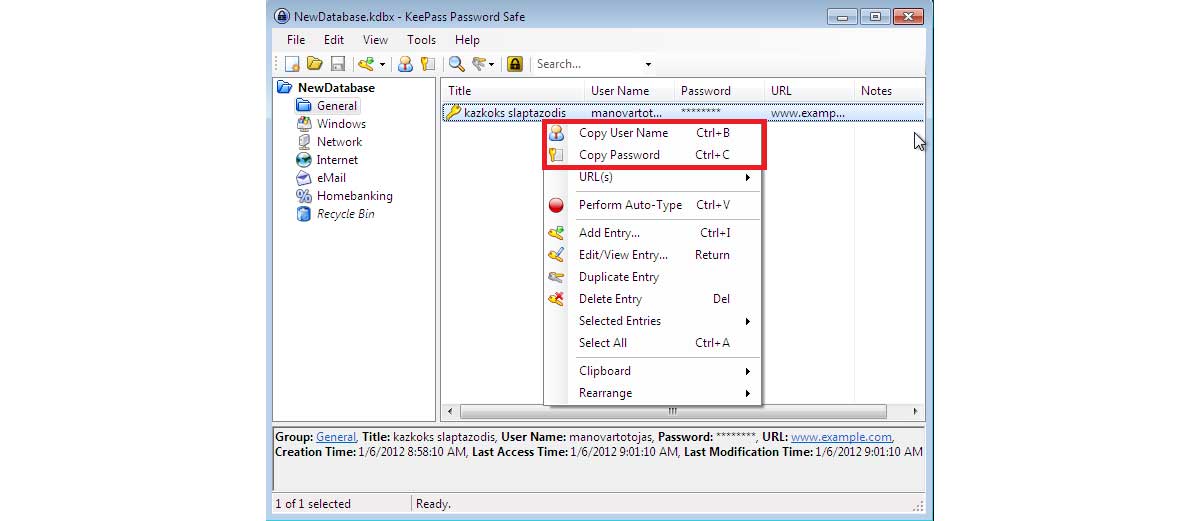1200x521 pixels.
Task: Choose Add Entry... from context menu
Action: tap(653, 233)
